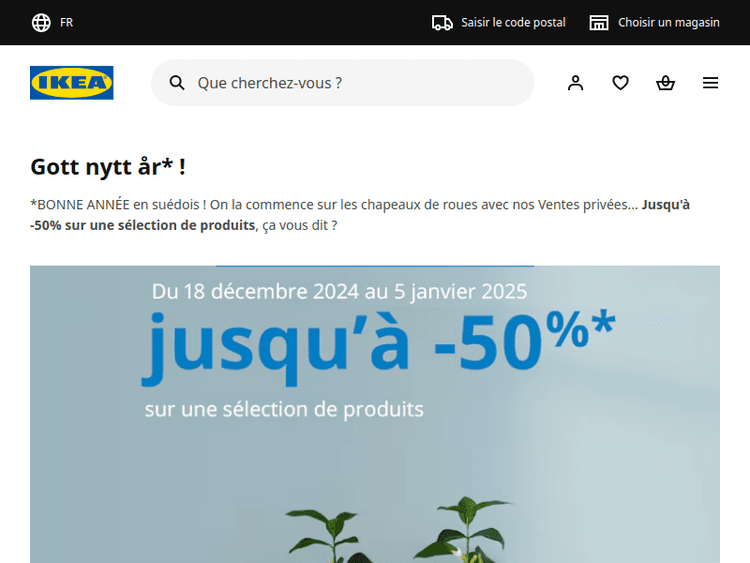Open the user account icon
Image resolution: width=750 pixels, height=563 pixels.
point(575,83)
